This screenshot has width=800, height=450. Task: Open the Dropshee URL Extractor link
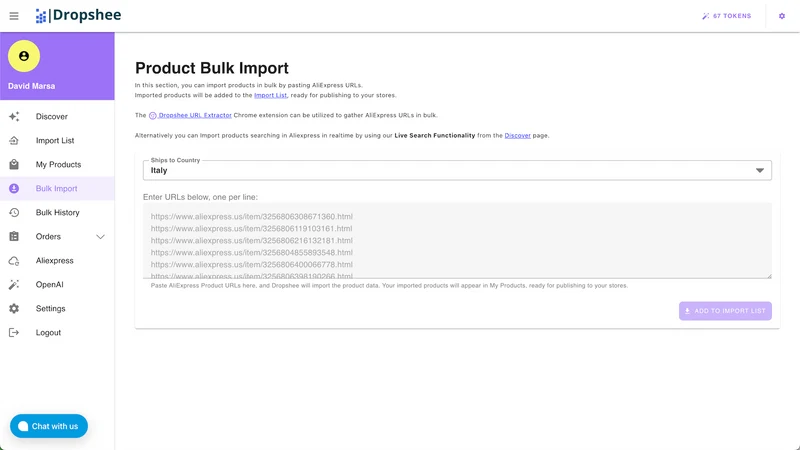194,115
